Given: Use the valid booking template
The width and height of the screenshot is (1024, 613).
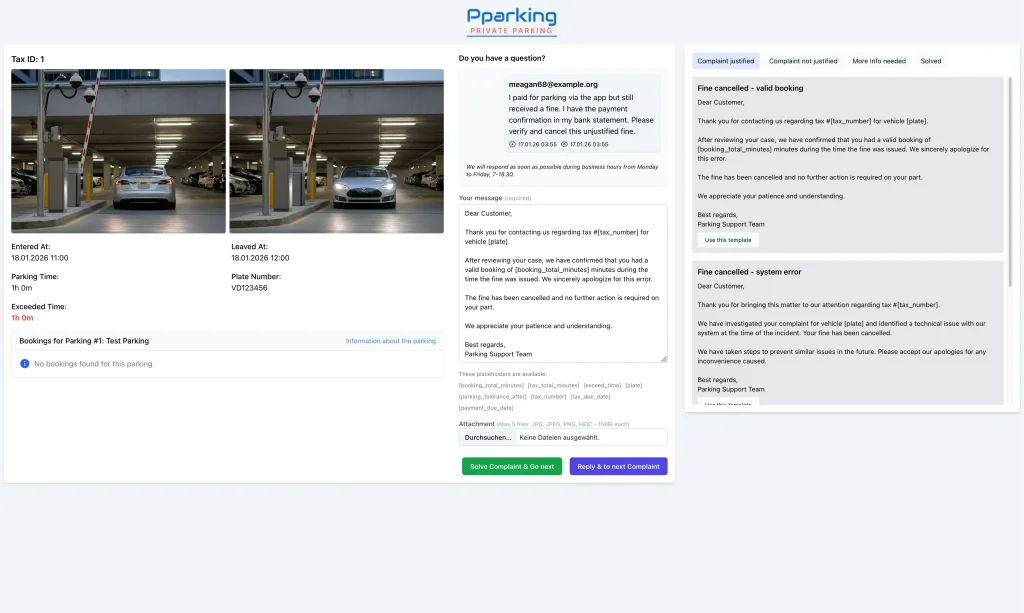Looking at the screenshot, I should coord(728,240).
